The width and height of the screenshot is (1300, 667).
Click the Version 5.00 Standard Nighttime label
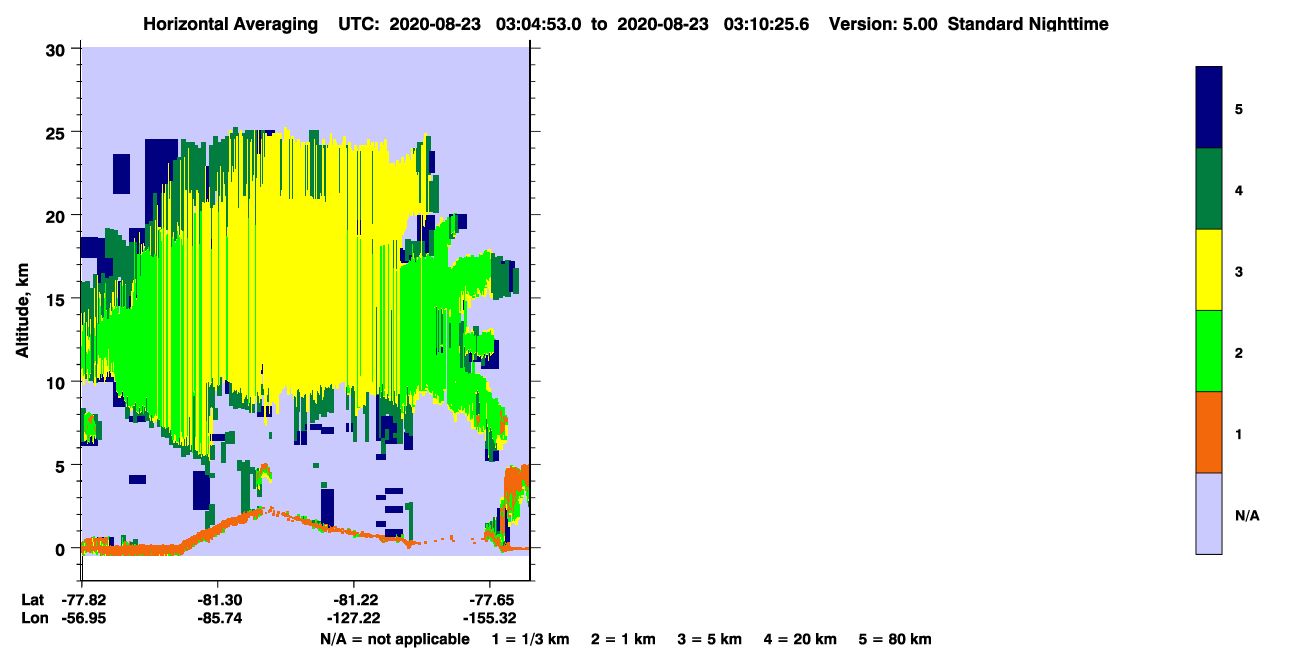[x=968, y=24]
